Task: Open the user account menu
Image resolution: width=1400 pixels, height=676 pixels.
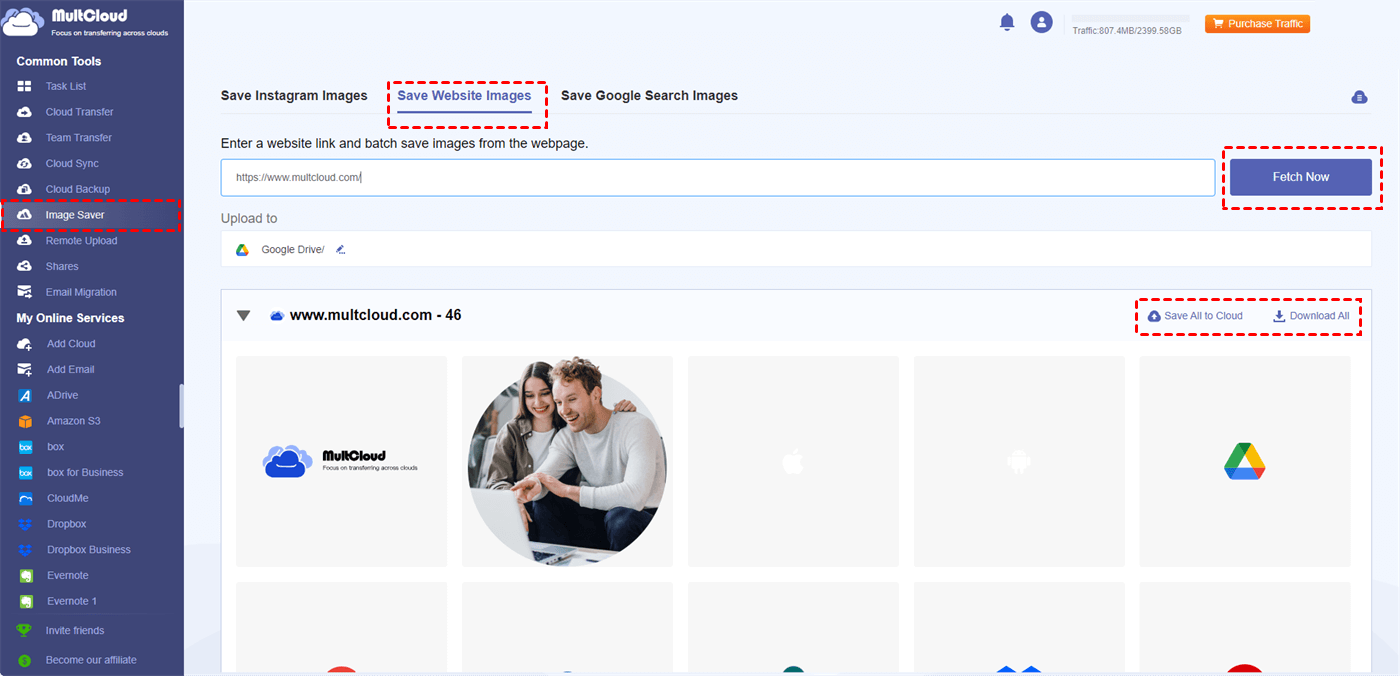Action: [1041, 21]
